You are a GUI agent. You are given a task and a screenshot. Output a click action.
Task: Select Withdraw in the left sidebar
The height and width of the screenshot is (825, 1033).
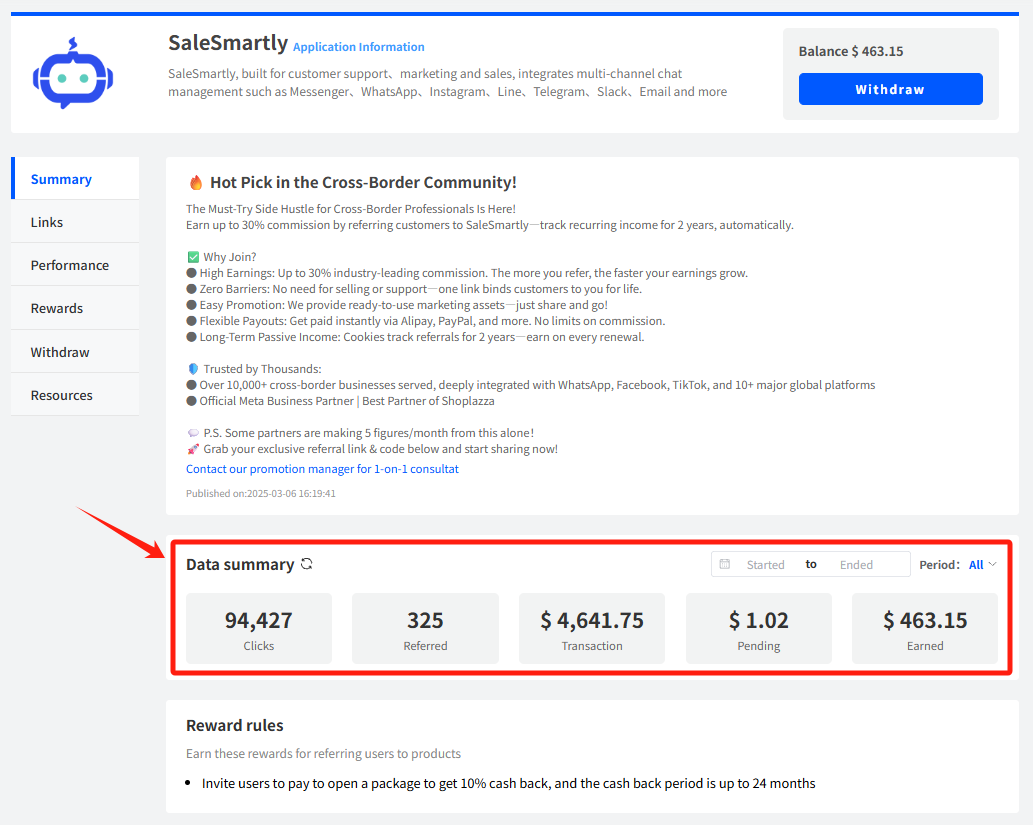click(x=60, y=352)
